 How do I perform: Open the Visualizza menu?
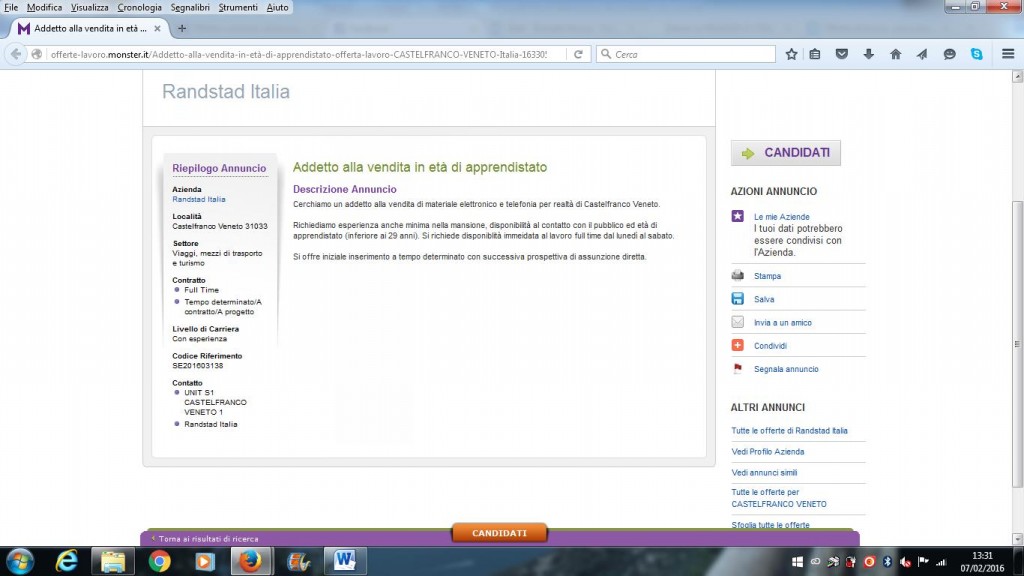pos(89,7)
